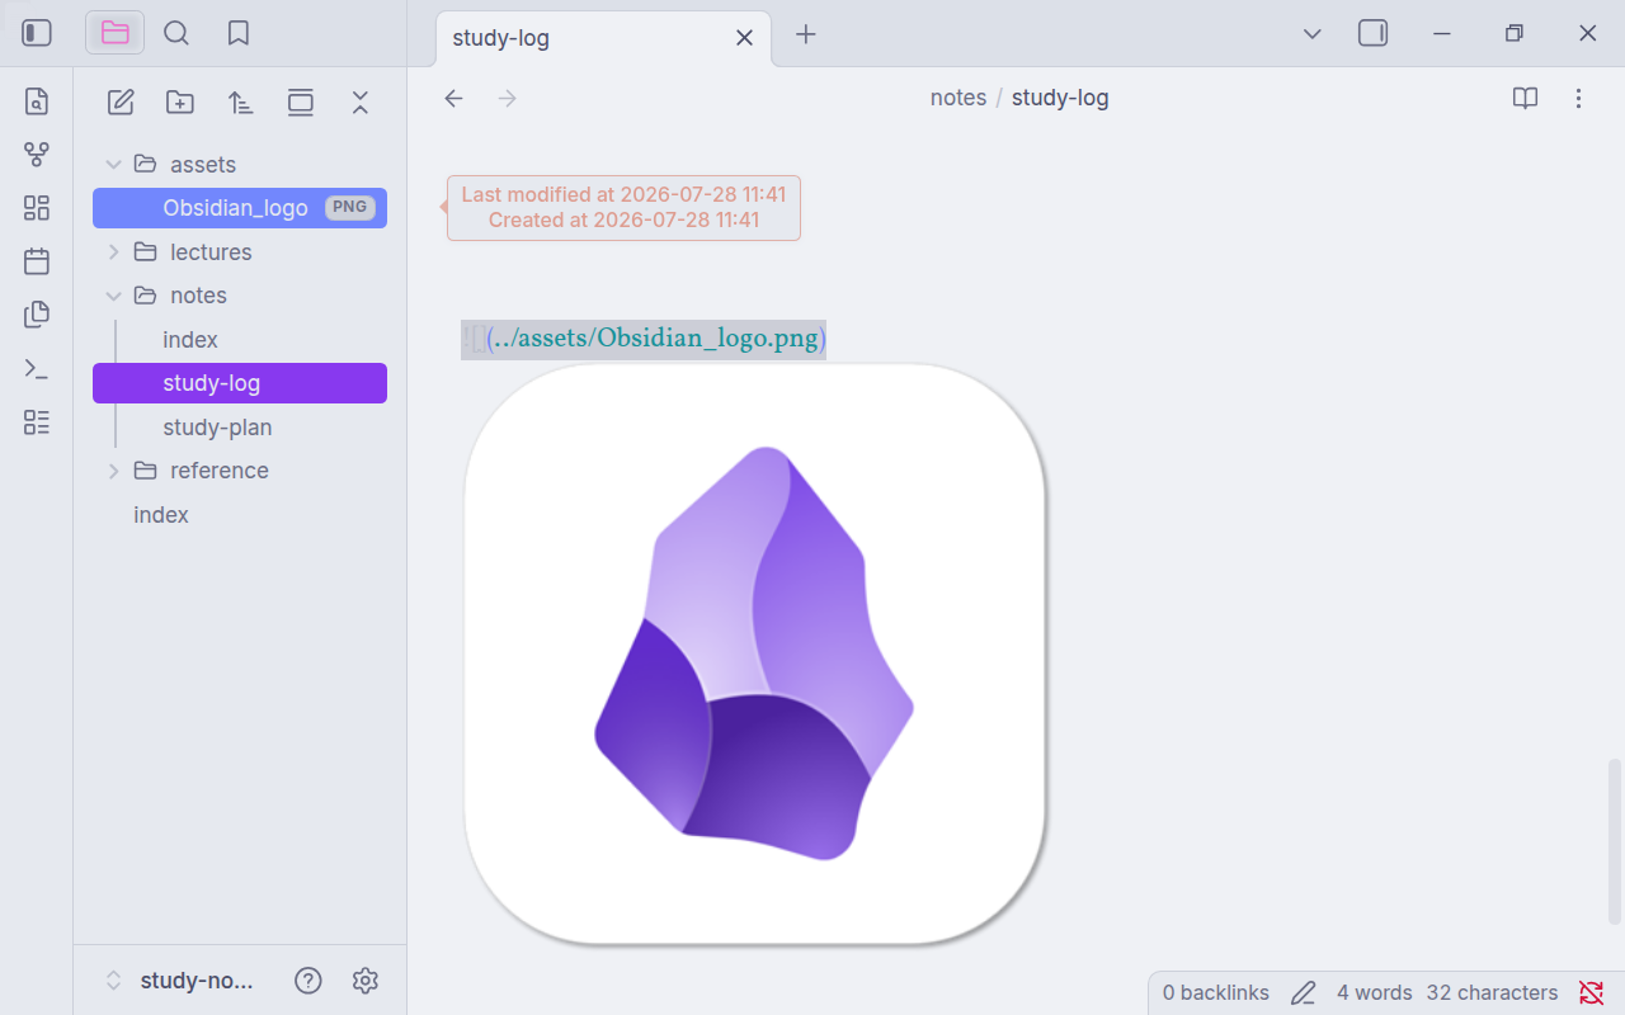Open settings gear icon
This screenshot has height=1015, width=1625.
click(x=365, y=981)
